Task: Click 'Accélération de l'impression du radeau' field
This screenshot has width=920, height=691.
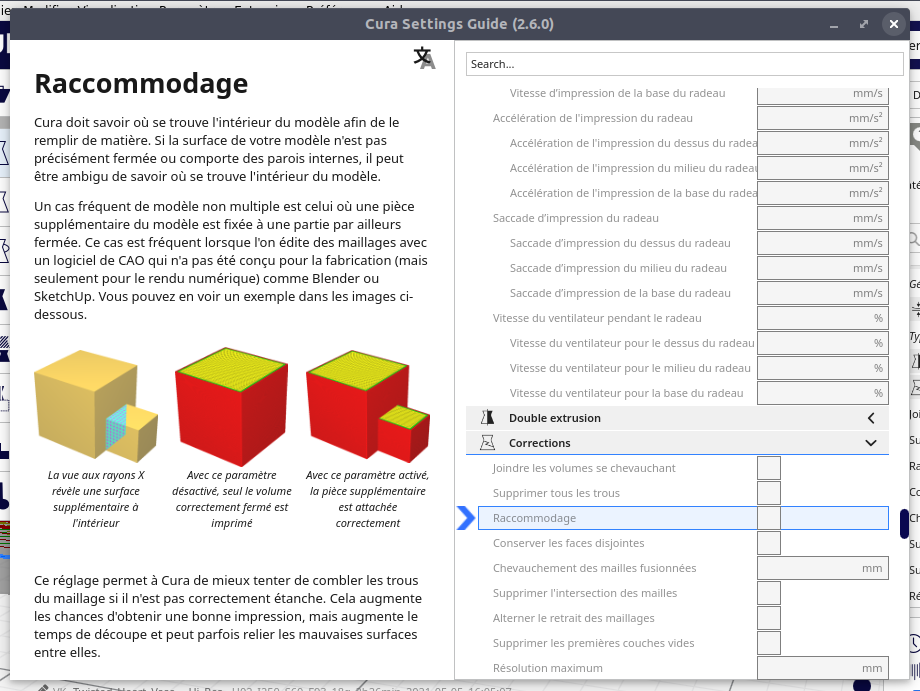Action: [823, 118]
